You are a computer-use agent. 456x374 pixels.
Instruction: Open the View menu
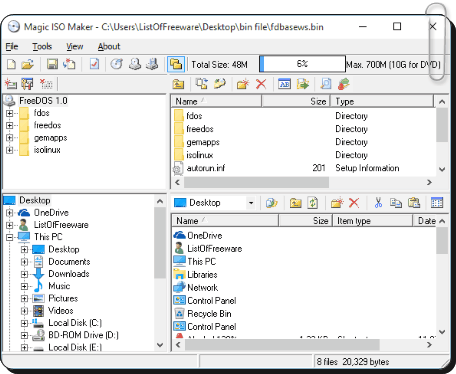point(75,46)
